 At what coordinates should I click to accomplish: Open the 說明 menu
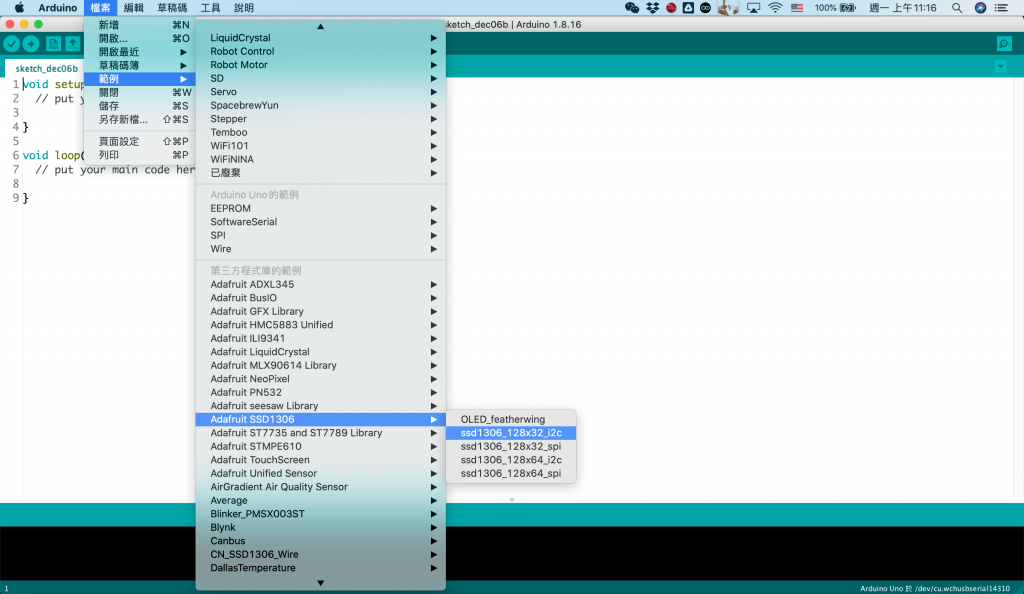click(244, 8)
